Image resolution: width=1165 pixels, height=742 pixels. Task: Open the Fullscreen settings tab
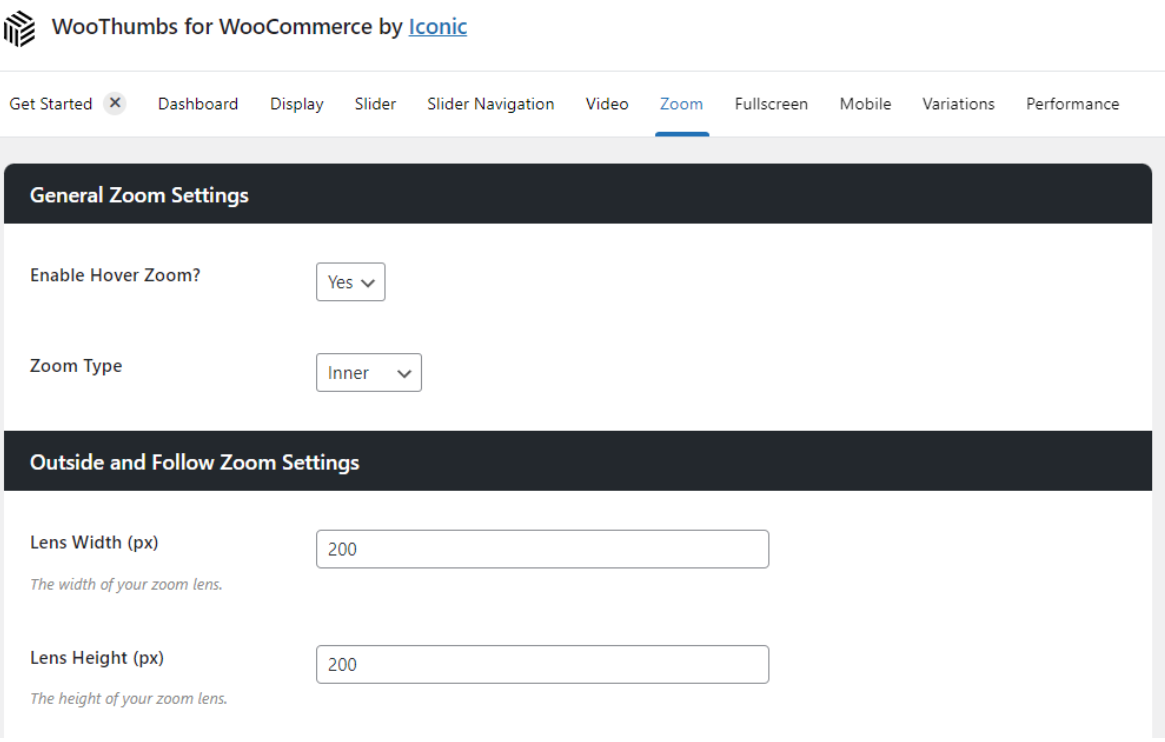click(x=771, y=103)
